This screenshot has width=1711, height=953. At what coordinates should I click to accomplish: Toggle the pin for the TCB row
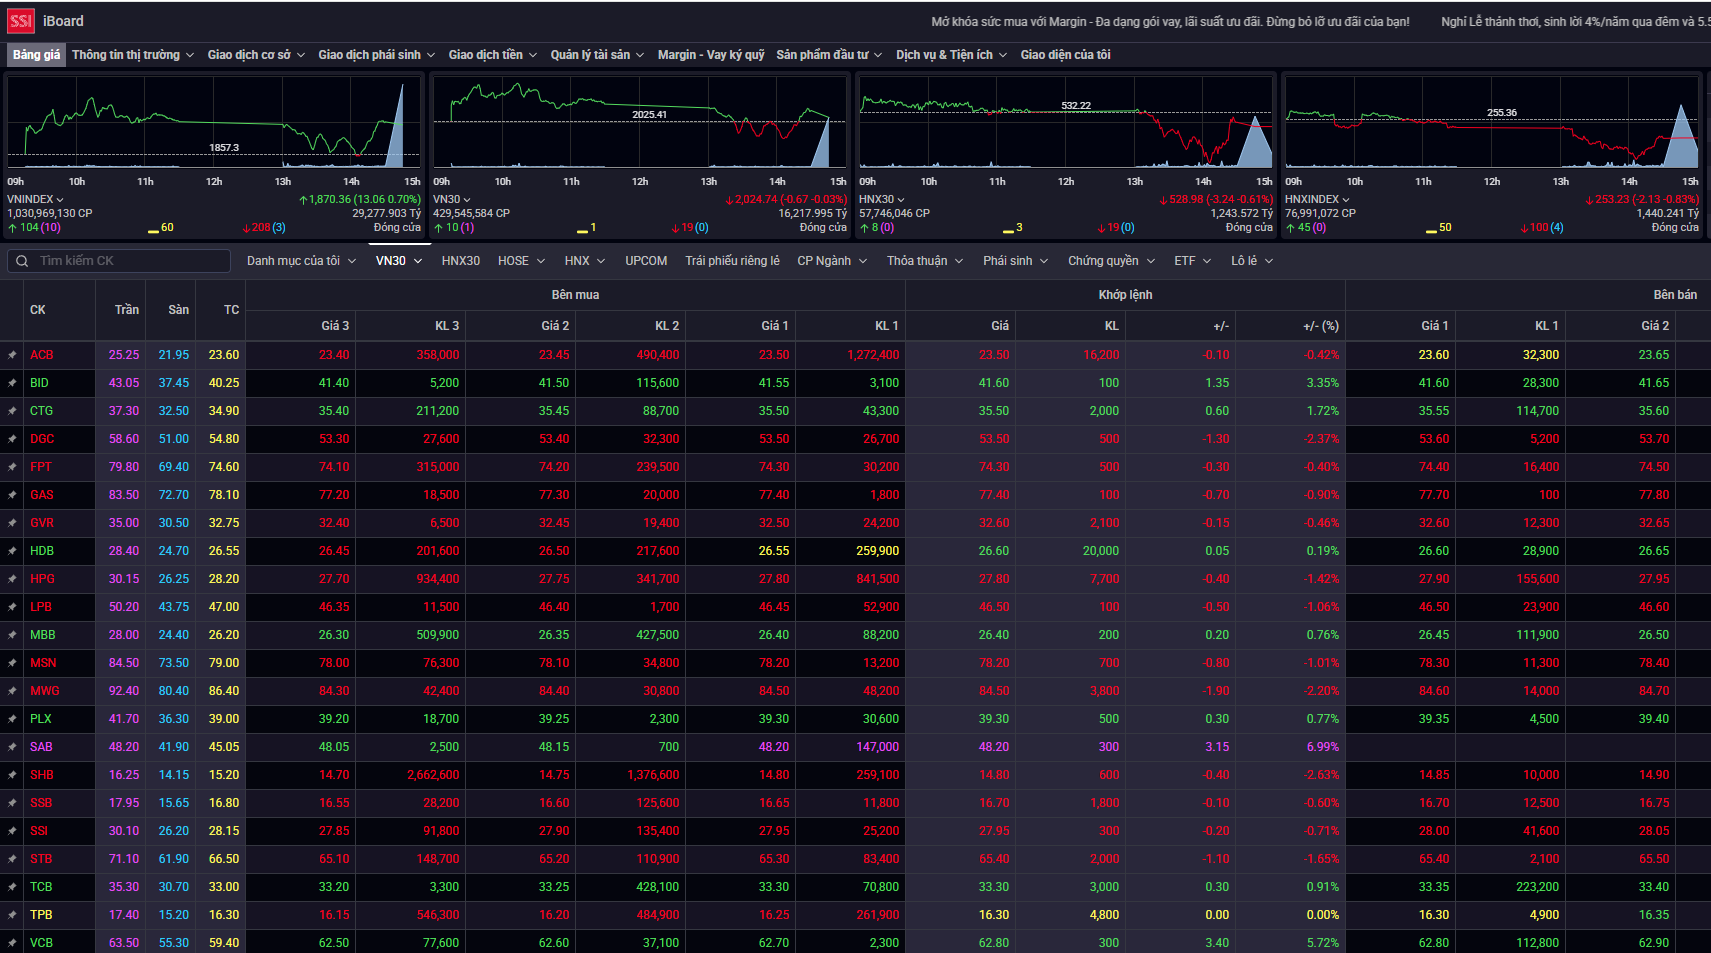pos(12,887)
